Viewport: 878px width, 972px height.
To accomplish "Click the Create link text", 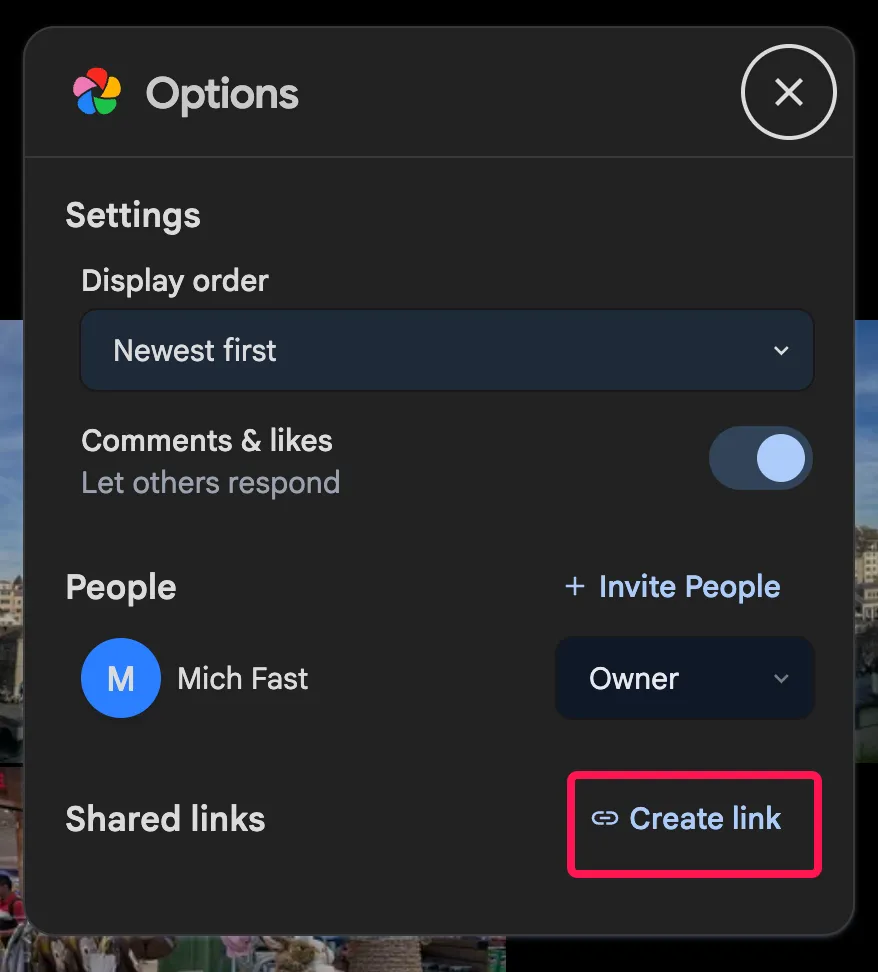I will tap(705, 819).
